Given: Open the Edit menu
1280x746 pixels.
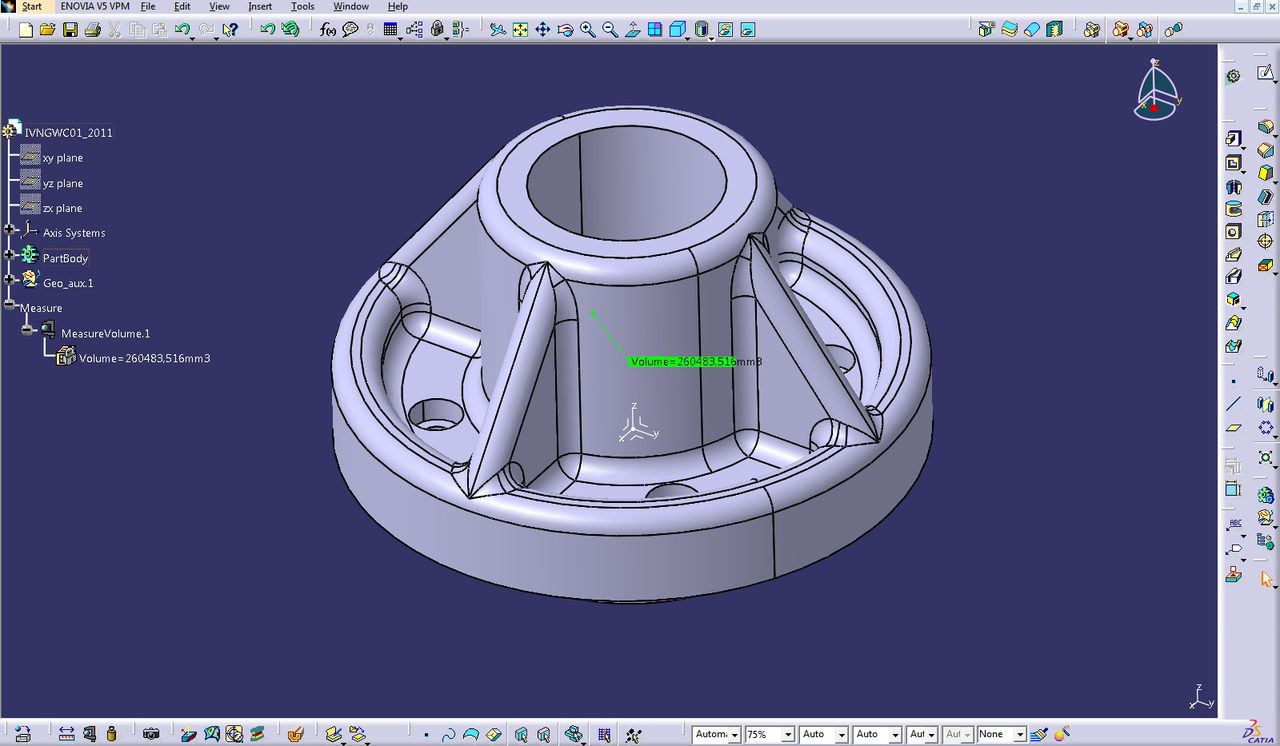Looking at the screenshot, I should pos(182,6).
